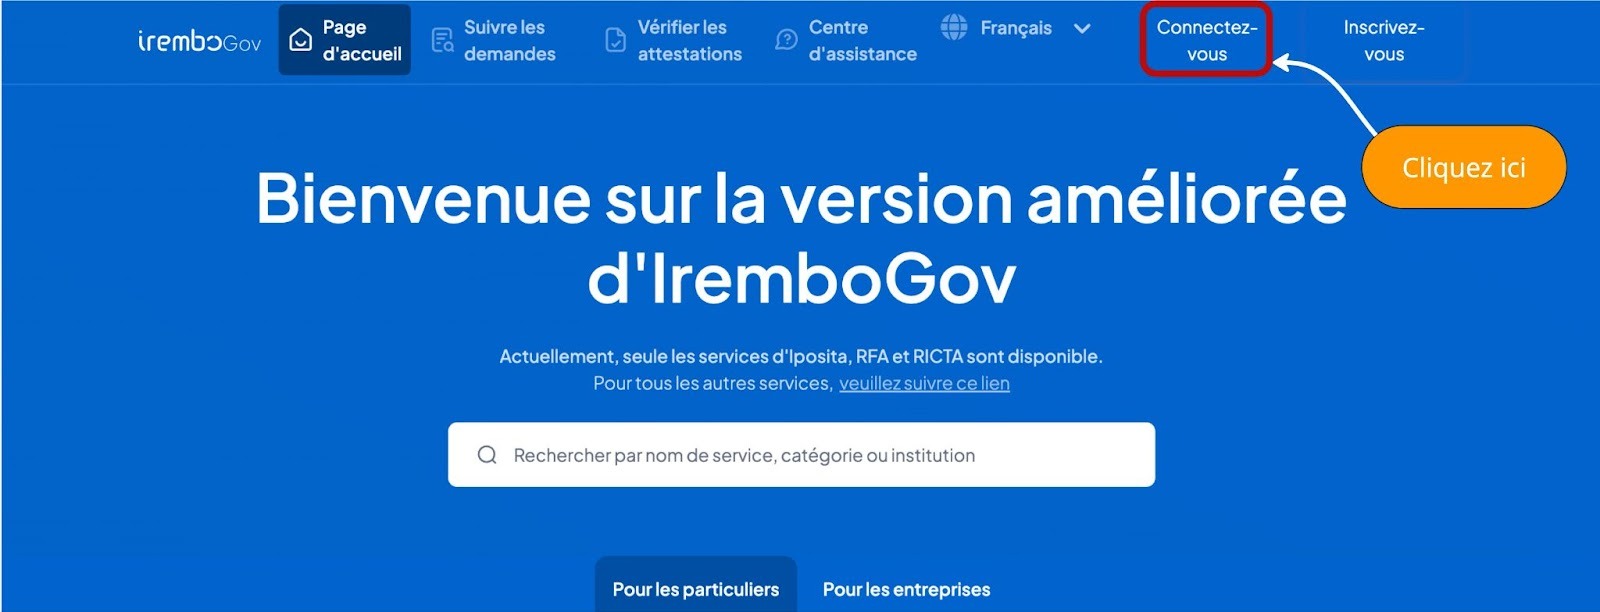The height and width of the screenshot is (612, 1600).
Task: Open the Français language selector
Action: (x=1016, y=28)
